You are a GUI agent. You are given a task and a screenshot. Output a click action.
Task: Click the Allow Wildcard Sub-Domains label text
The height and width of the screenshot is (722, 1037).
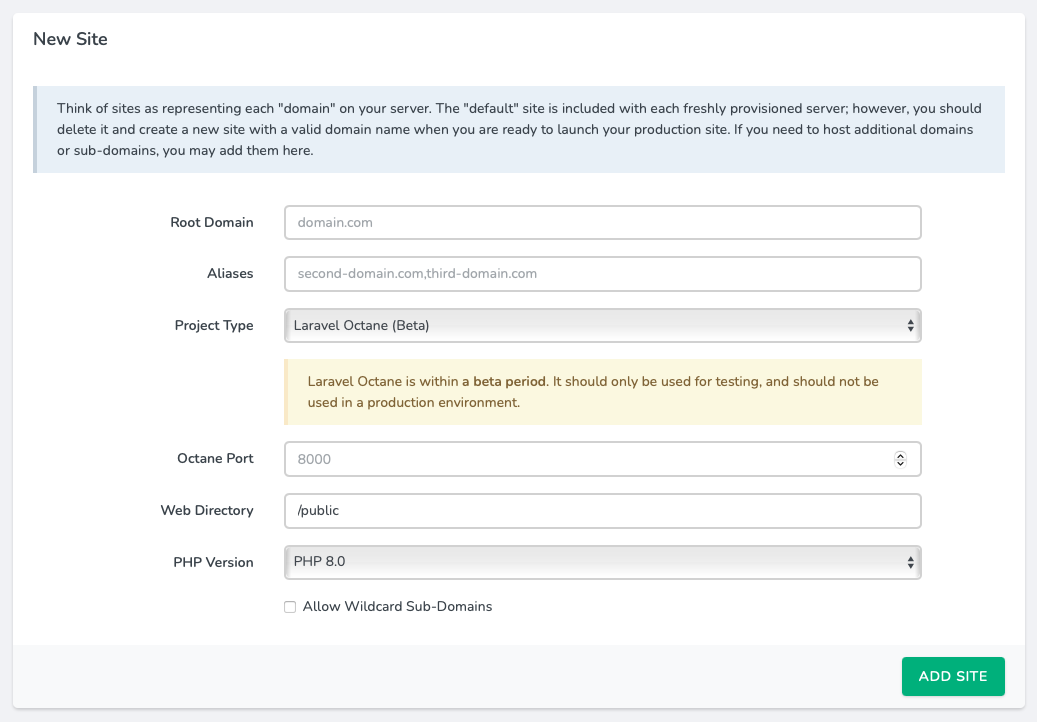point(397,607)
